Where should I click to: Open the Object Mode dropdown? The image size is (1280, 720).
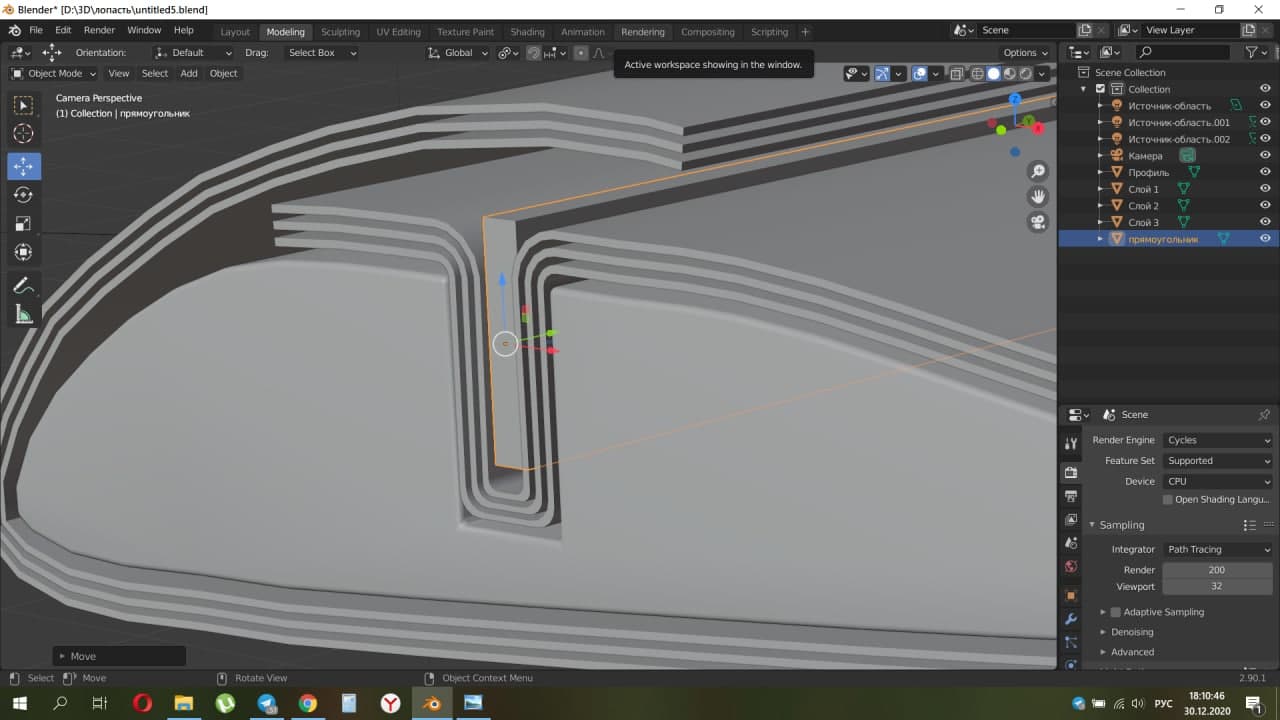[x=54, y=73]
